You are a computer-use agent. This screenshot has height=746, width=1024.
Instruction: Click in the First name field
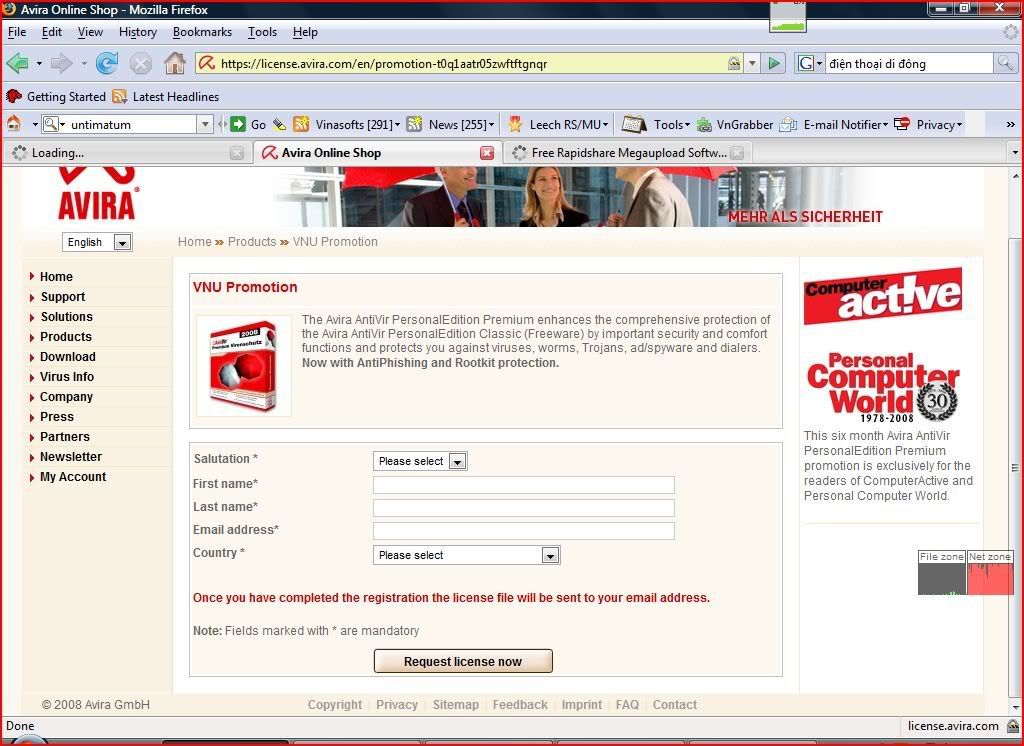click(524, 485)
